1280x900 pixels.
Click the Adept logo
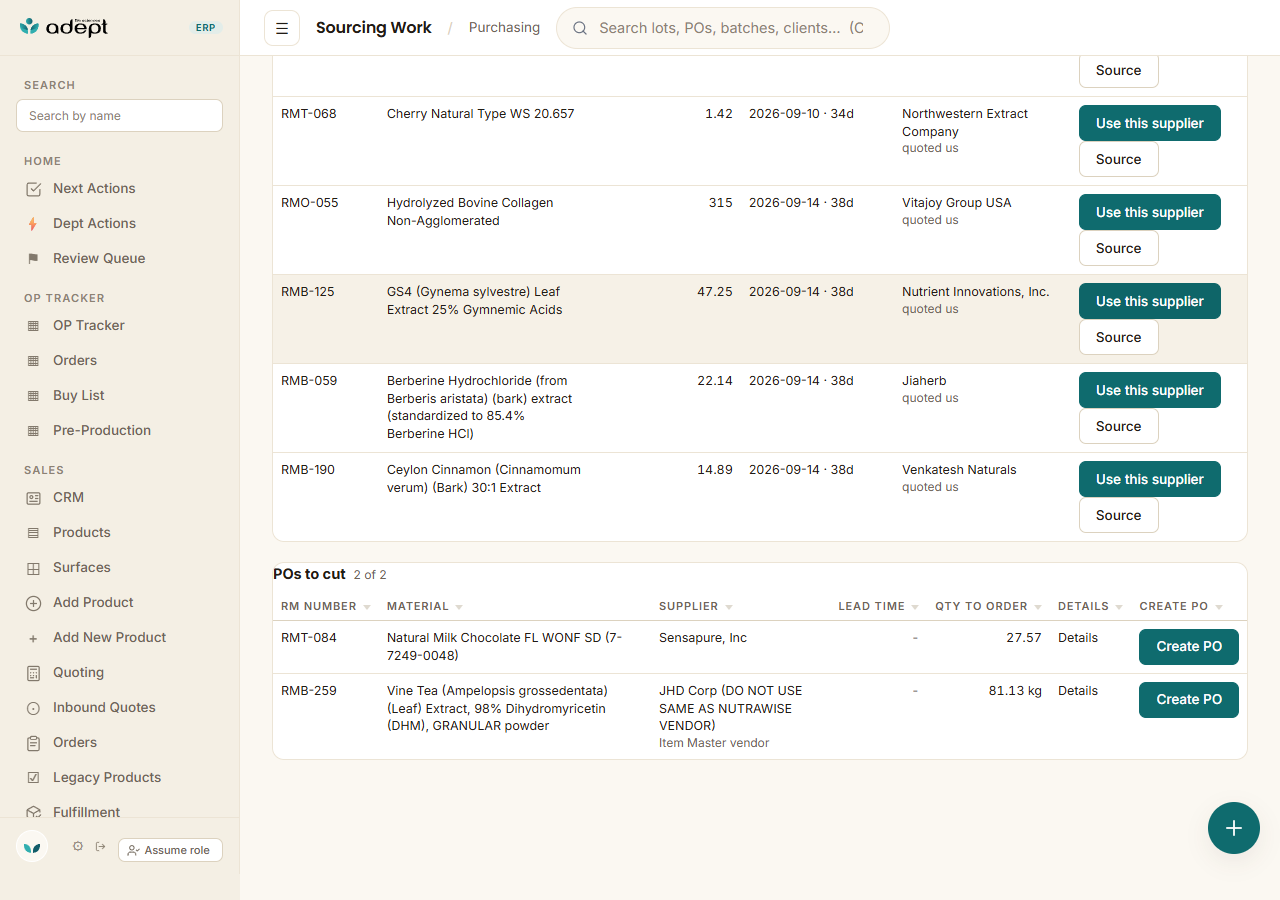pyautogui.click(x=63, y=27)
